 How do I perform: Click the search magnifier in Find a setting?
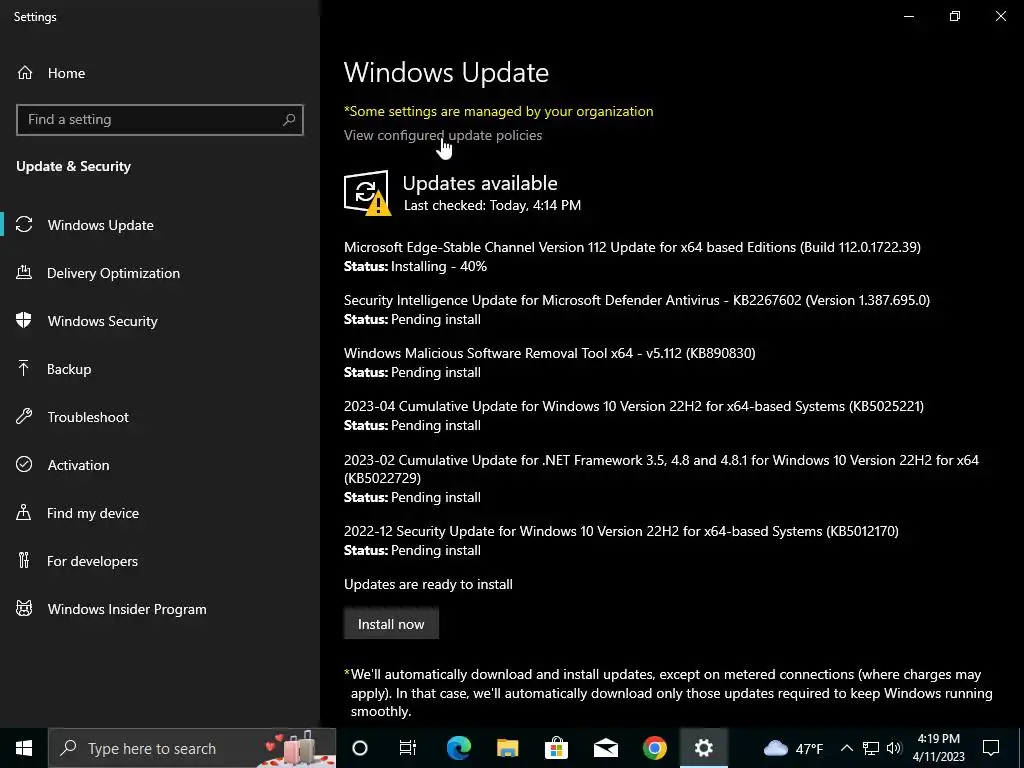coord(289,120)
